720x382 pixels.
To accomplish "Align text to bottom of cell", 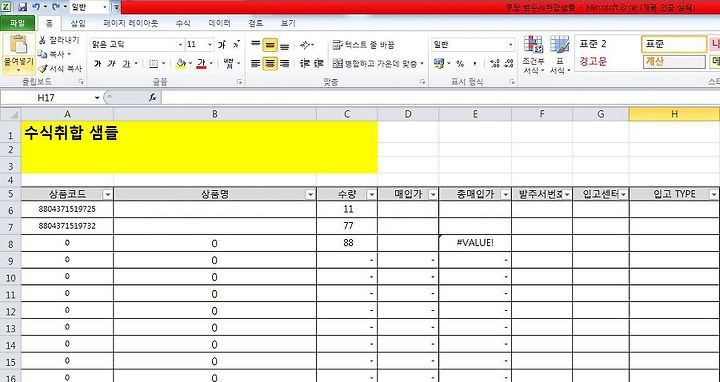I will [285, 45].
